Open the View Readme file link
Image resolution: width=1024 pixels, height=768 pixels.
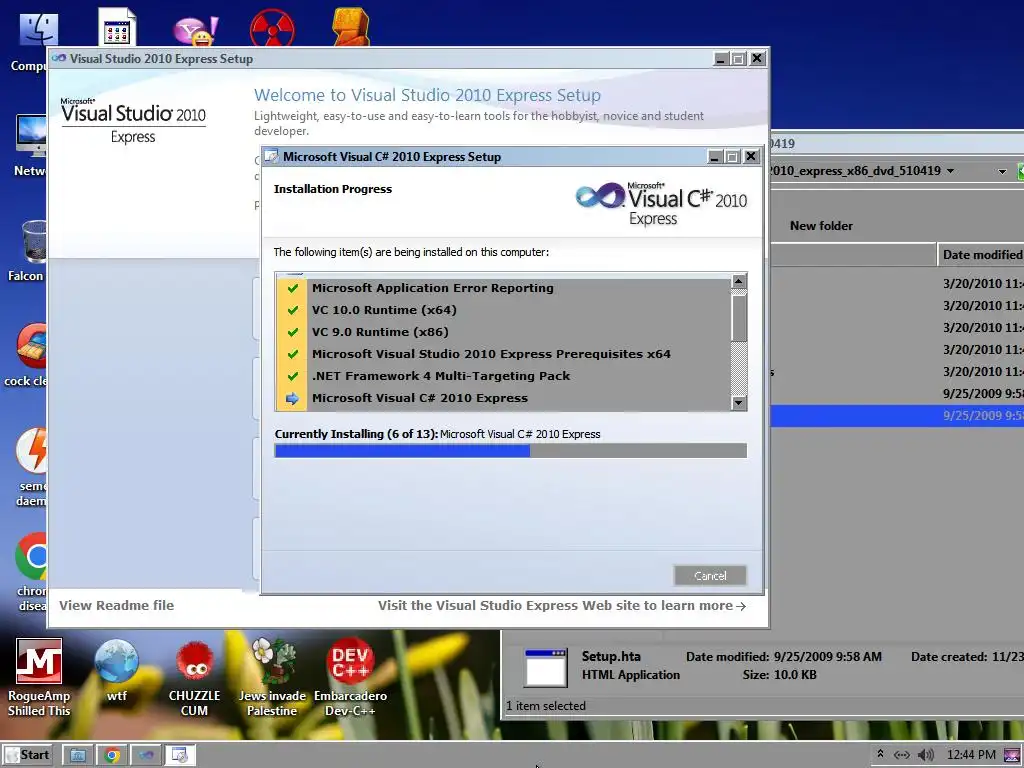click(116, 605)
